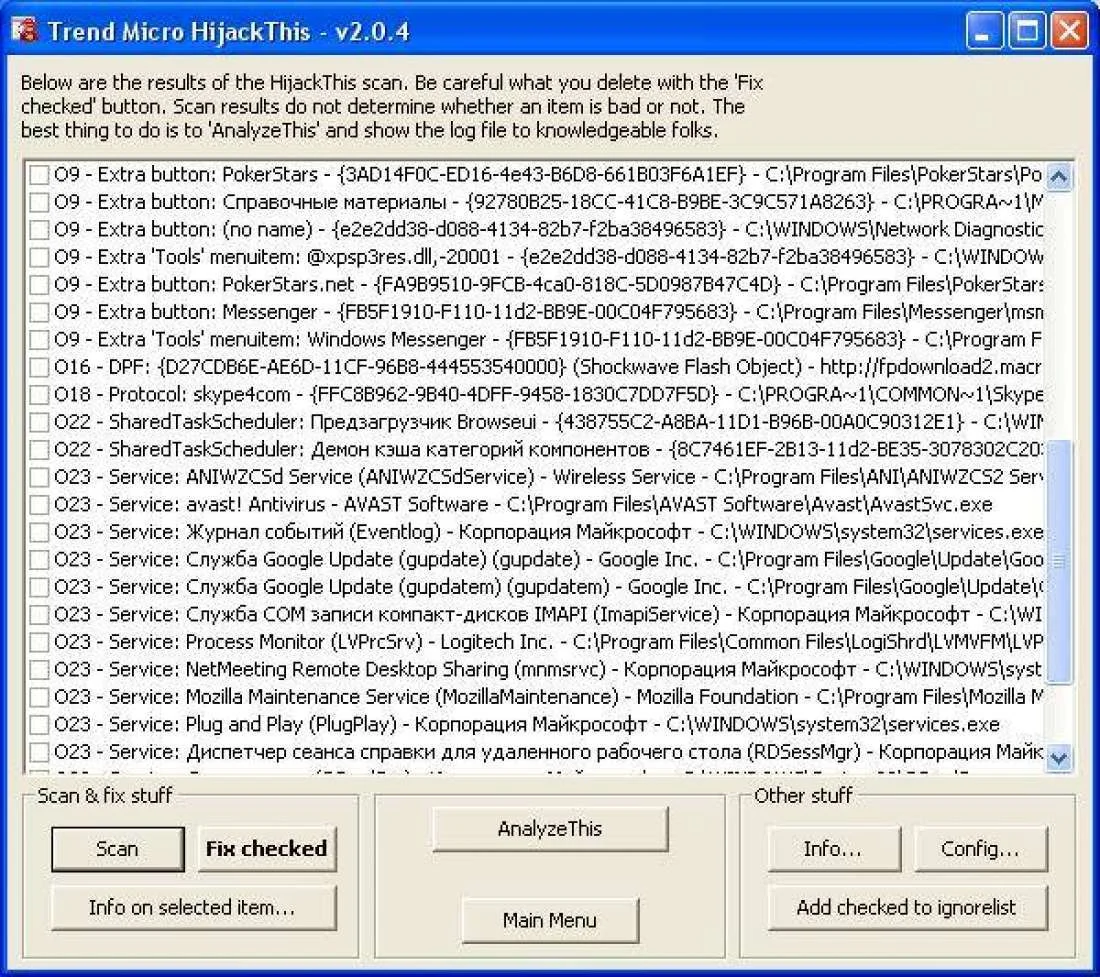The height and width of the screenshot is (977, 1100).
Task: Check the Mozilla Maintenance Service box
Action: 39,697
